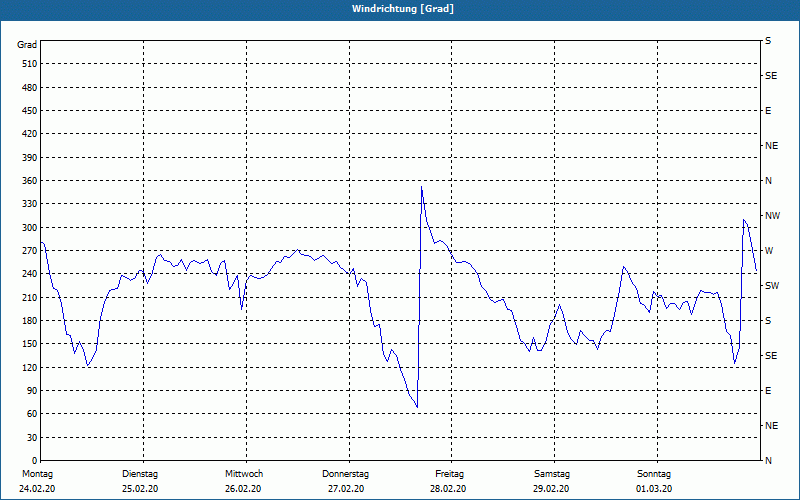Image resolution: width=800 pixels, height=500 pixels.
Task: Select the date 27.02.20
Action: pyautogui.click(x=346, y=489)
